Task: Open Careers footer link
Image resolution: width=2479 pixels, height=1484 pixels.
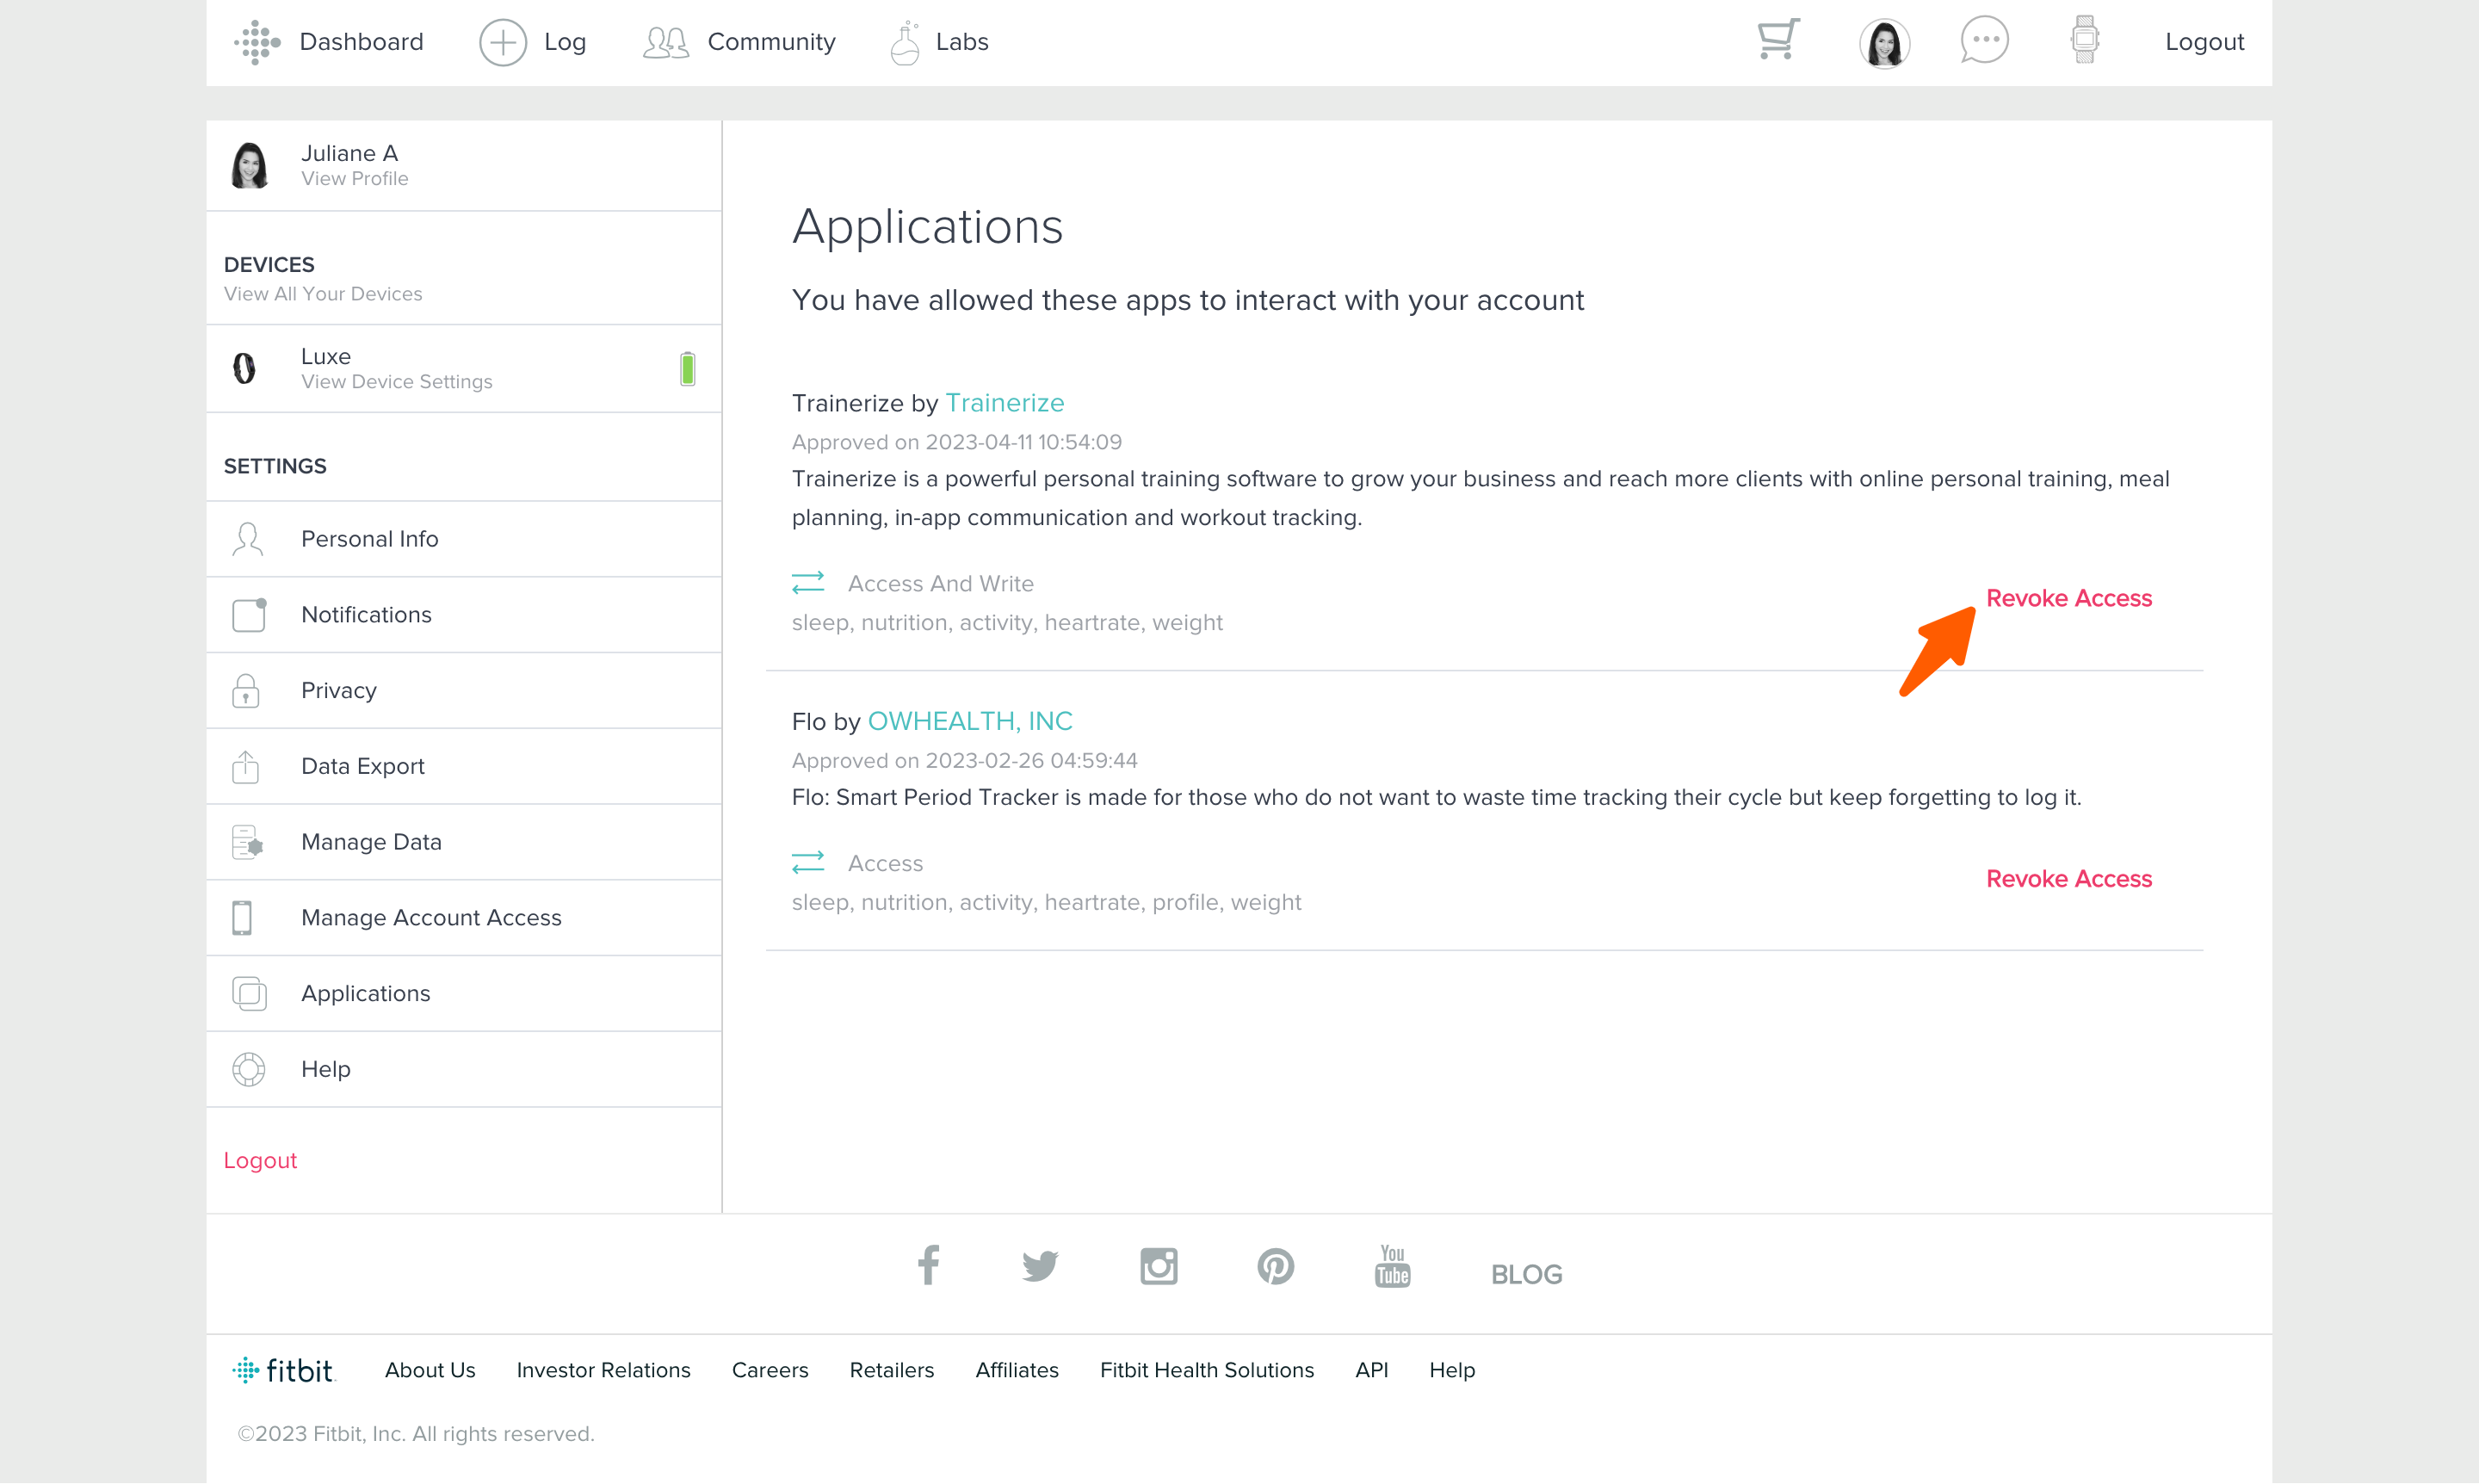Action: 770,1371
